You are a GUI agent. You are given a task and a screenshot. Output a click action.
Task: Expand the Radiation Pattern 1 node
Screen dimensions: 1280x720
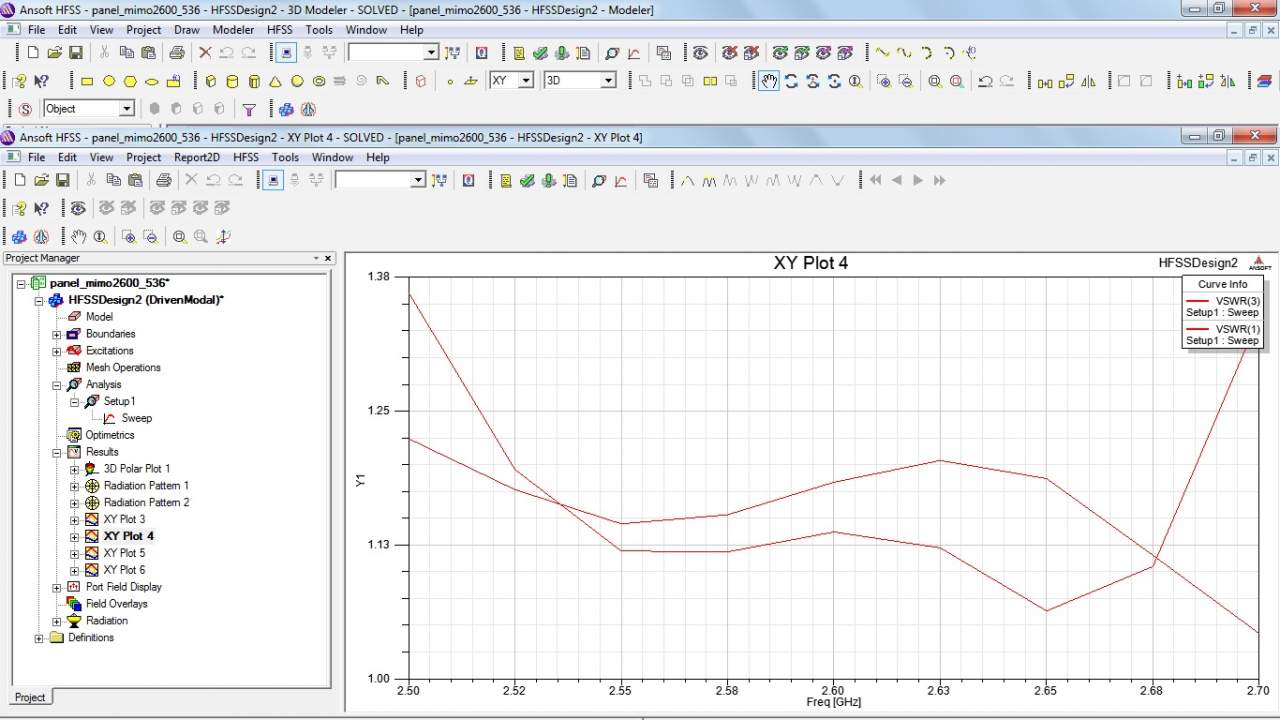(x=75, y=486)
